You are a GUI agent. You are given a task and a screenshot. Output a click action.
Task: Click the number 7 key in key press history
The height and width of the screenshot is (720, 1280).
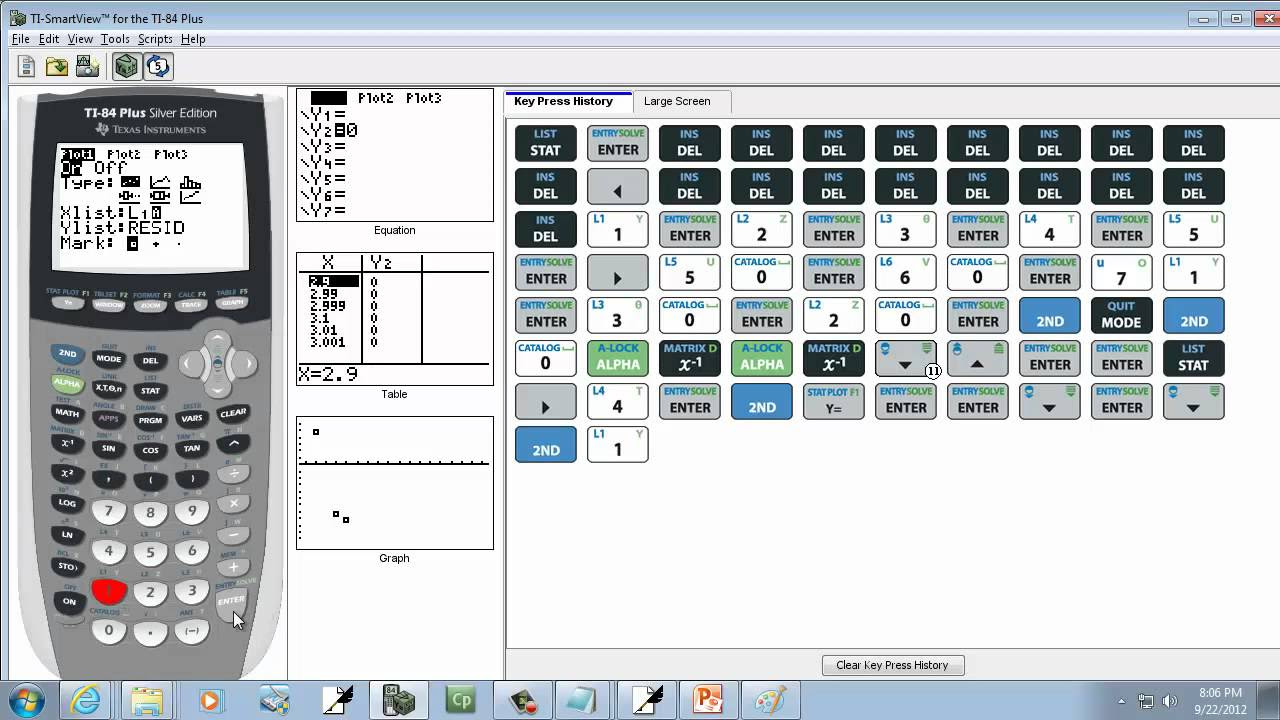(1121, 272)
